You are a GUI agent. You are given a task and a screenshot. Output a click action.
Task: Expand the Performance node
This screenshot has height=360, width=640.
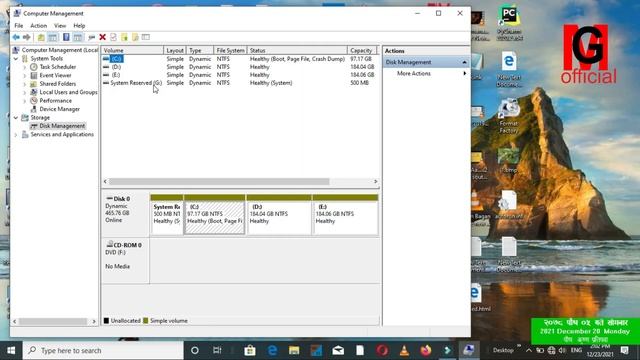pyautogui.click(x=24, y=101)
